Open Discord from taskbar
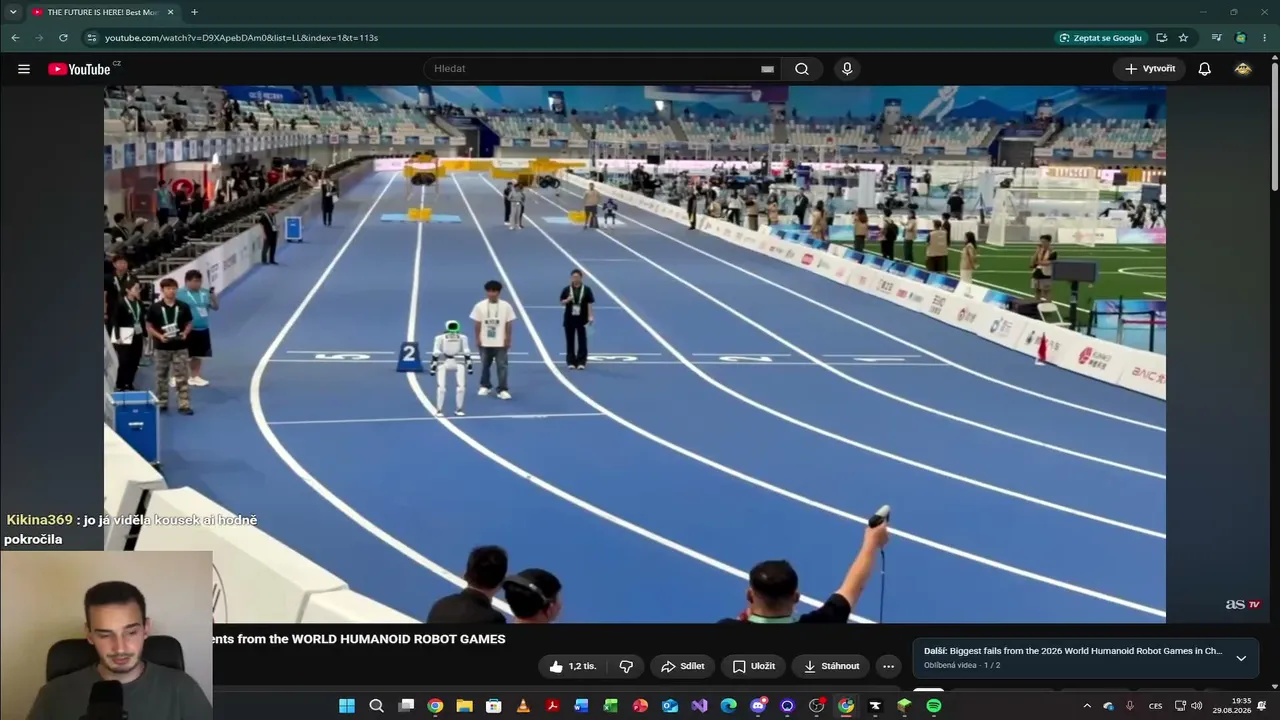Screen dimensions: 1280x720 pos(757,706)
